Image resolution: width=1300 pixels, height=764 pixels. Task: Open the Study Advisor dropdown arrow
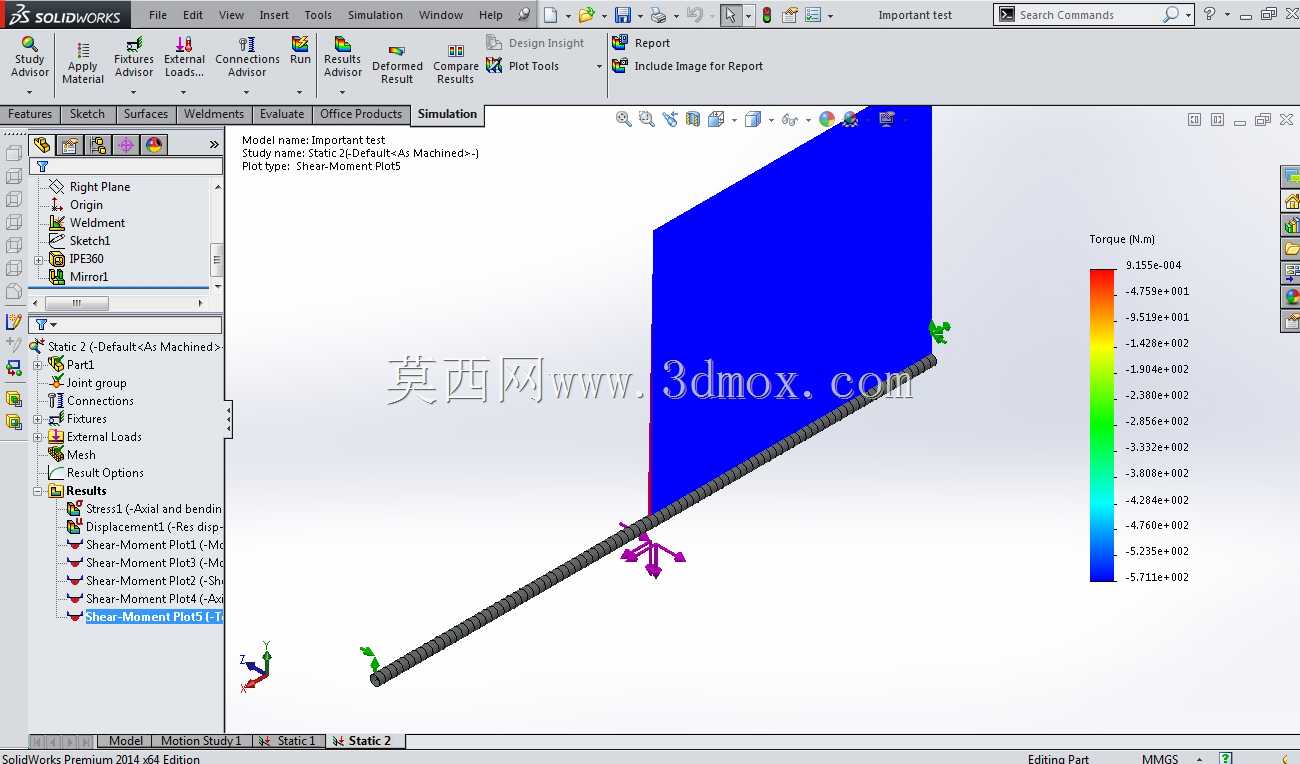pyautogui.click(x=29, y=92)
